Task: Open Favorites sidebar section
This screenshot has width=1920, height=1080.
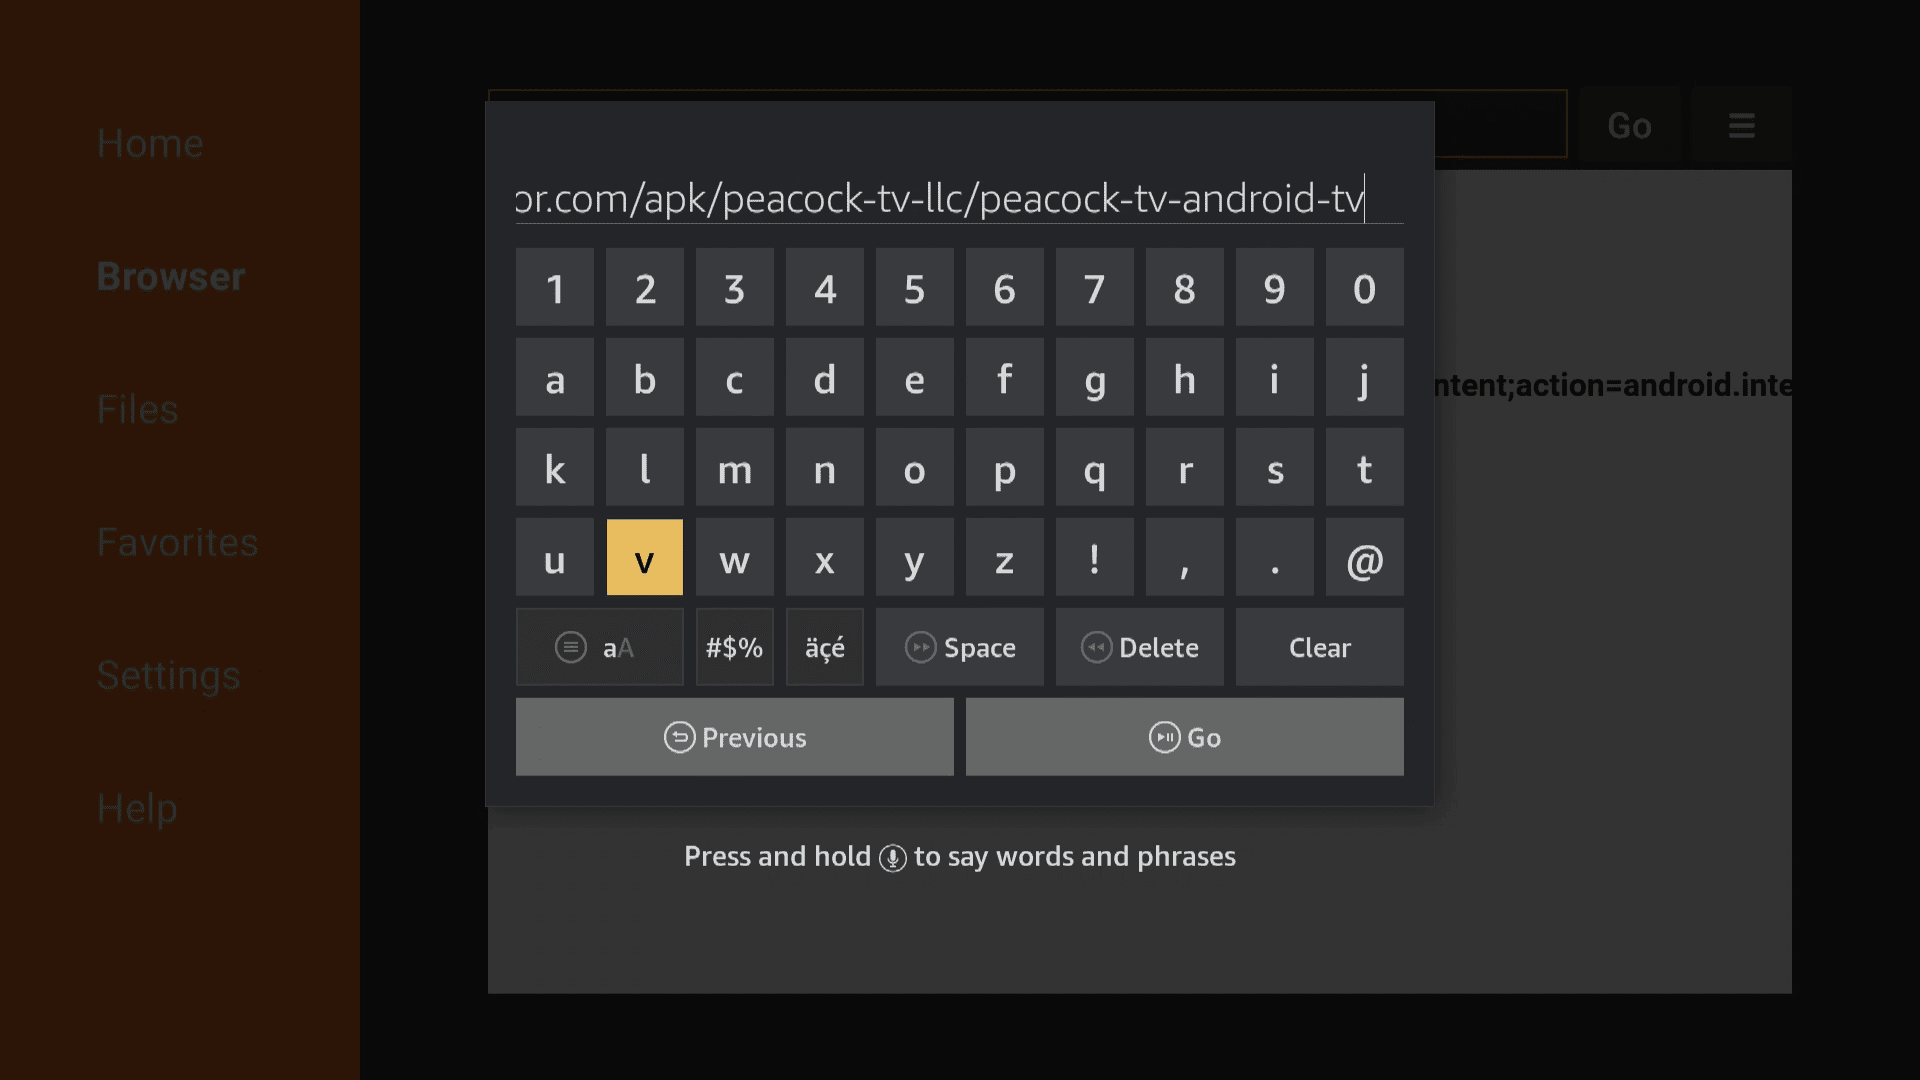Action: [178, 539]
